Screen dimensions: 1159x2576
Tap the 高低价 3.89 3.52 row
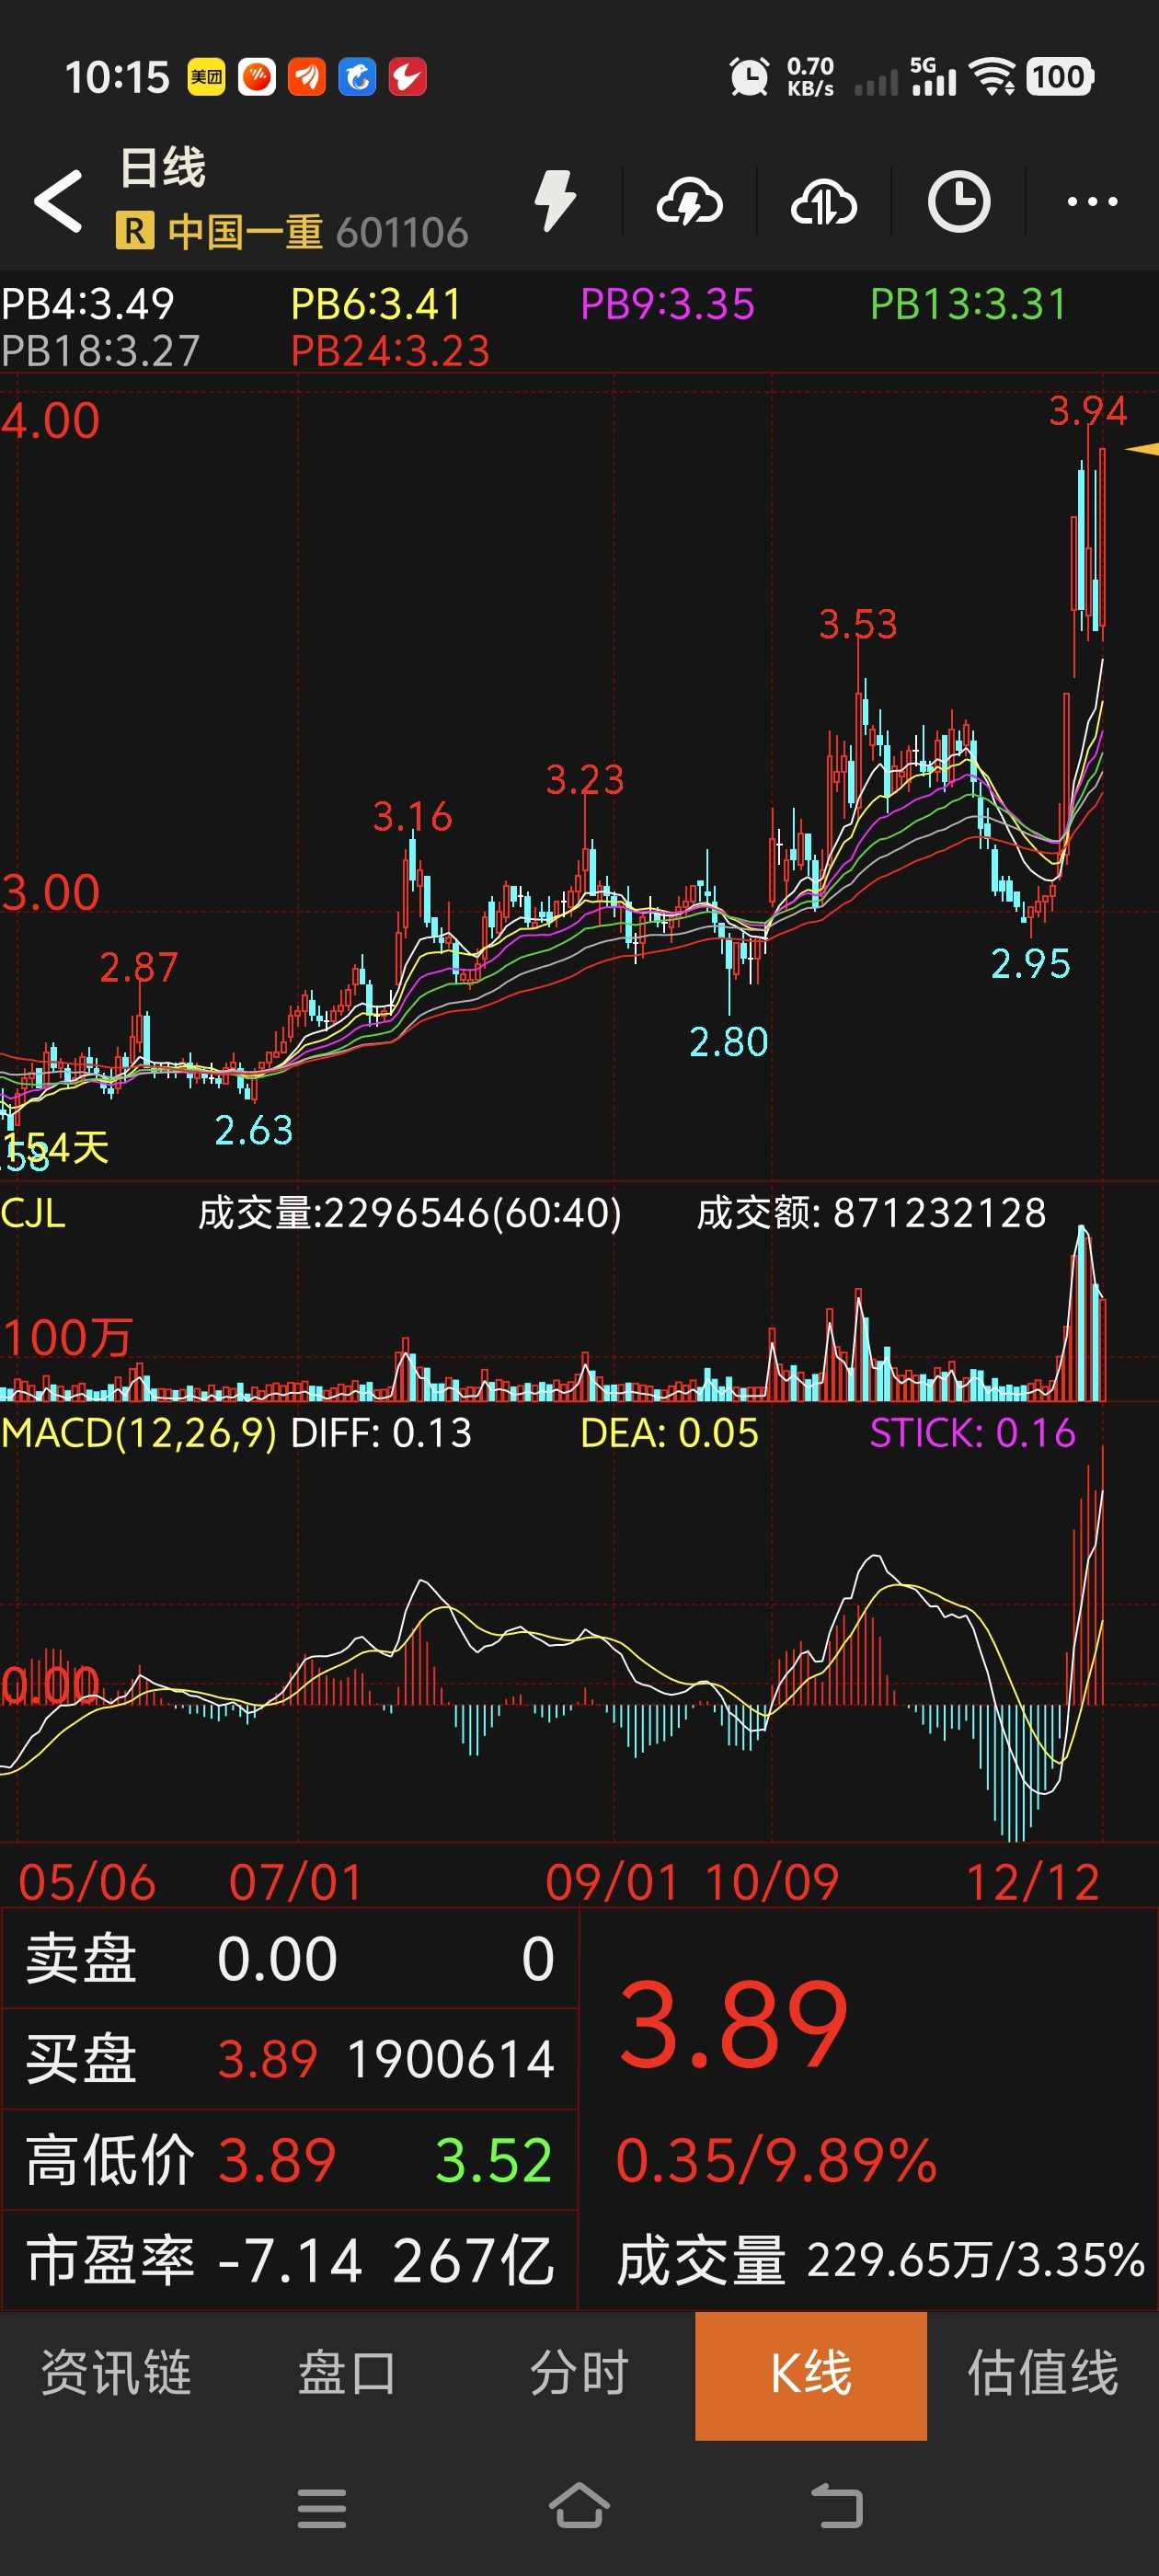(290, 2160)
